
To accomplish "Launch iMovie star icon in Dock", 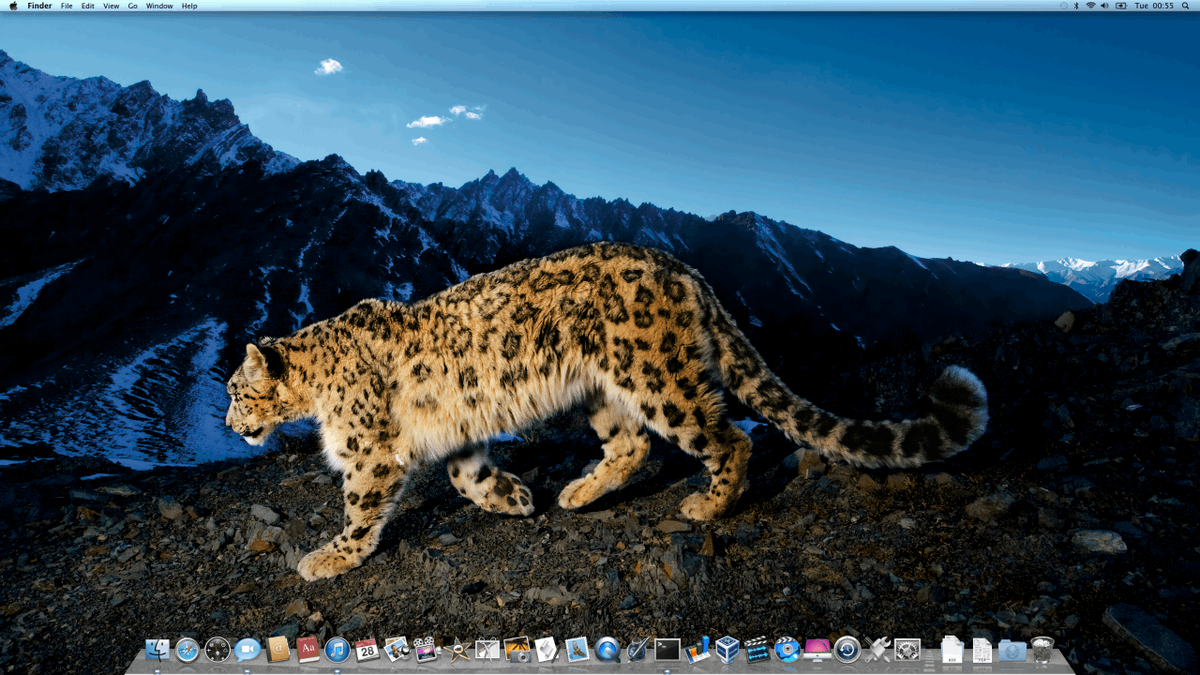I will [x=457, y=650].
